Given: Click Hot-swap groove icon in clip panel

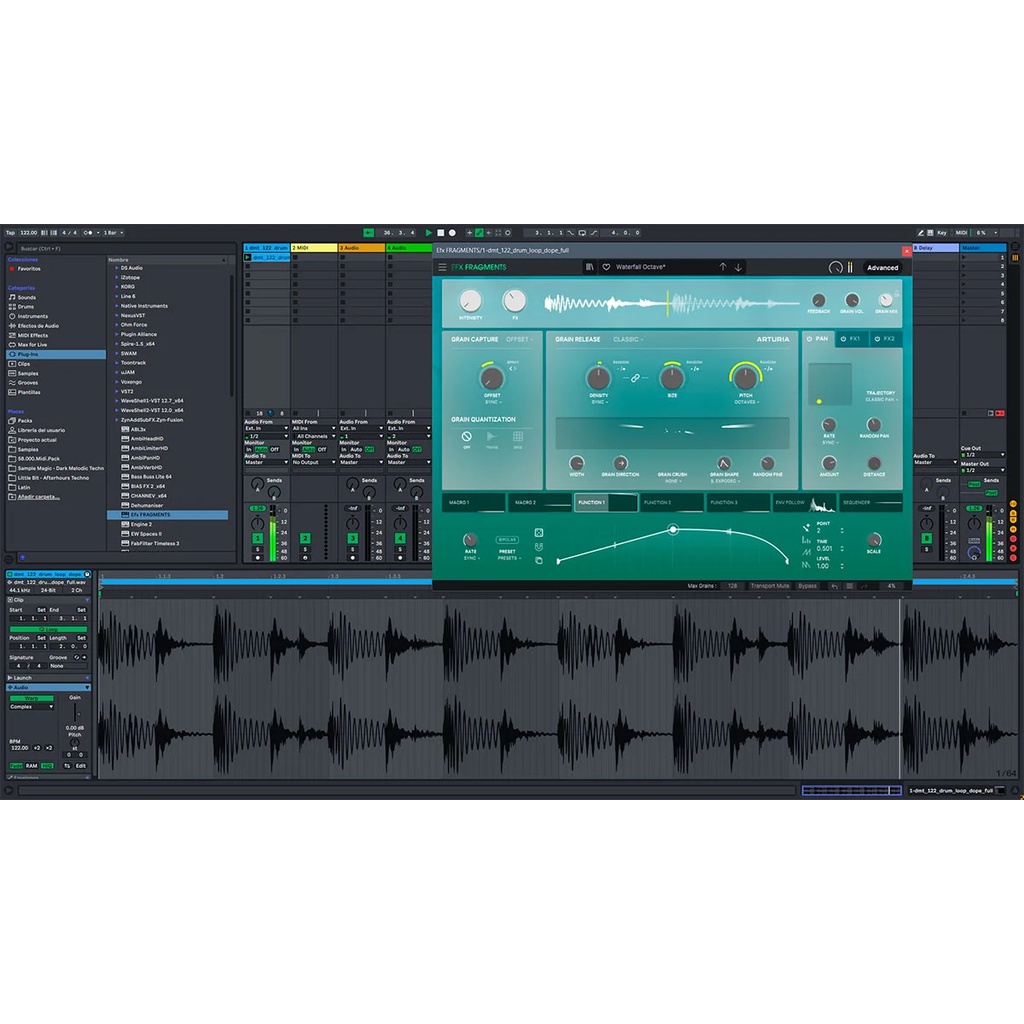Looking at the screenshot, I should click(x=76, y=658).
